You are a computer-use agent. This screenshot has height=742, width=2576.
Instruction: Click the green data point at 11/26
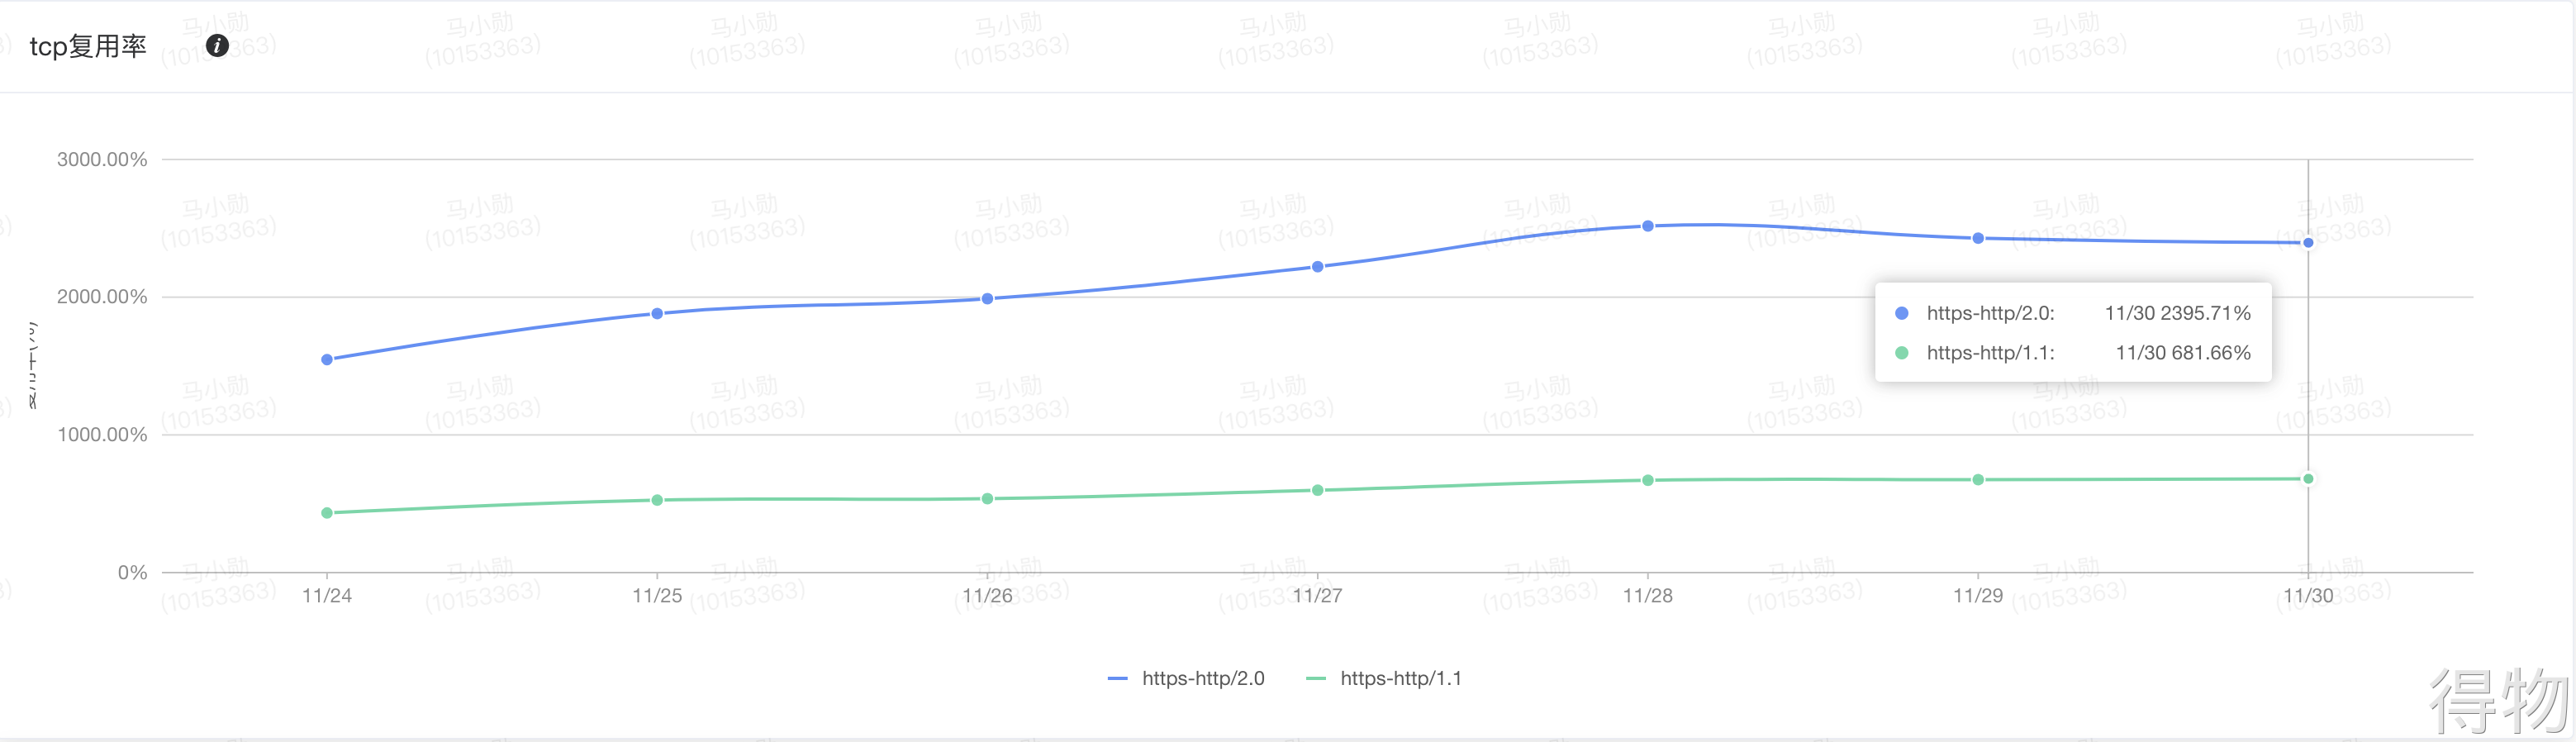987,498
